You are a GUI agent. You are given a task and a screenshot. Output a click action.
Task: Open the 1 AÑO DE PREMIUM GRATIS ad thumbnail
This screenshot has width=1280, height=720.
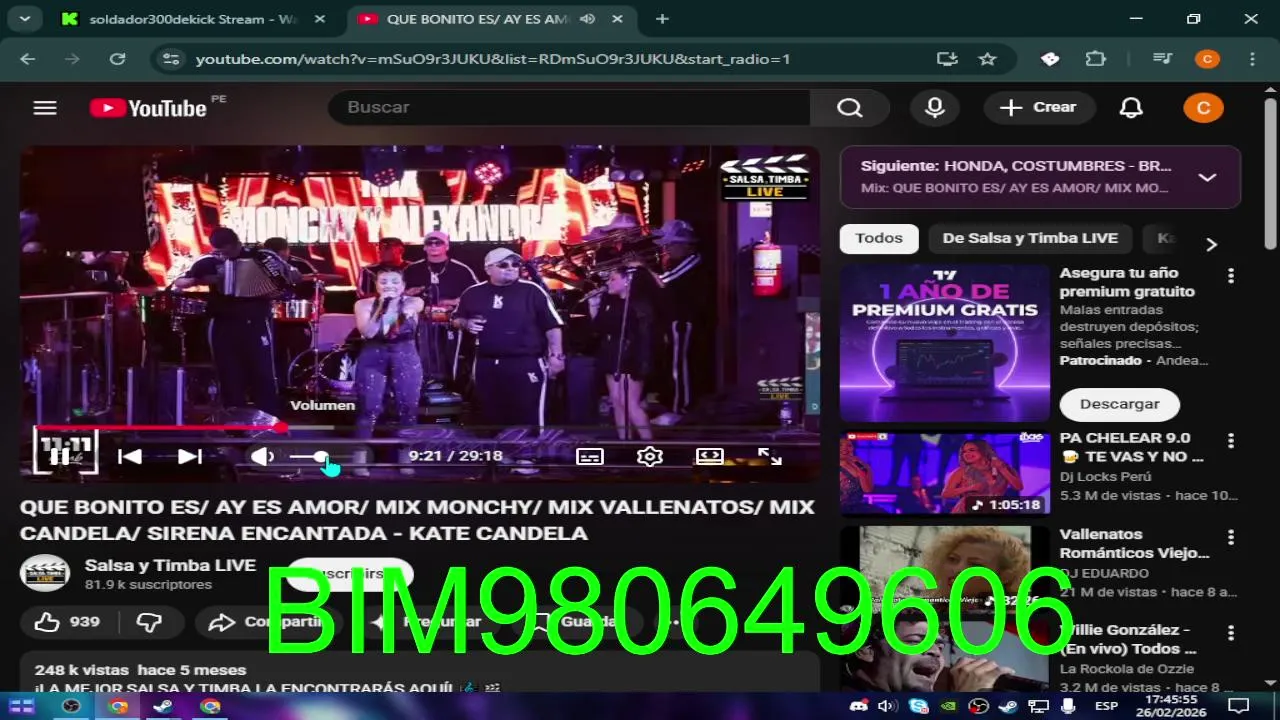click(x=945, y=343)
